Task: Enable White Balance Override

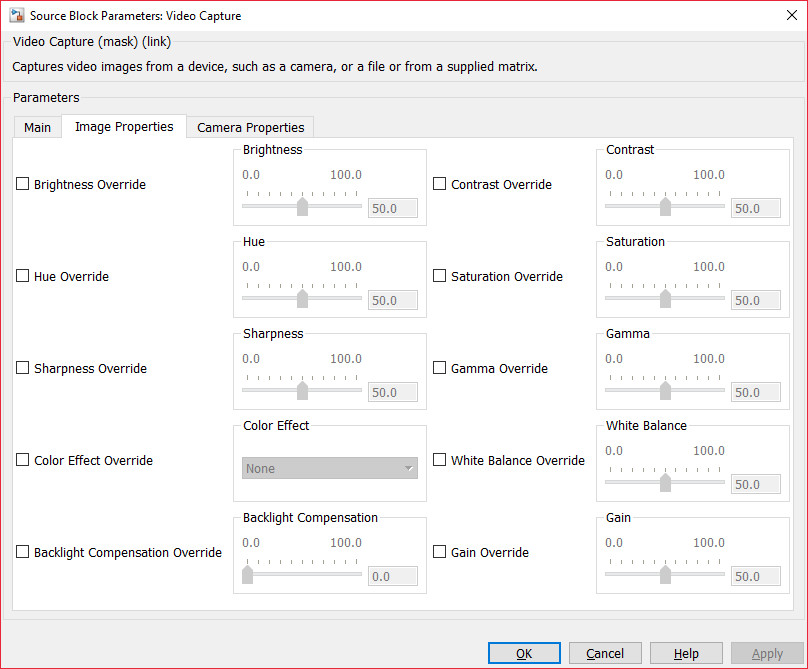Action: [440, 460]
